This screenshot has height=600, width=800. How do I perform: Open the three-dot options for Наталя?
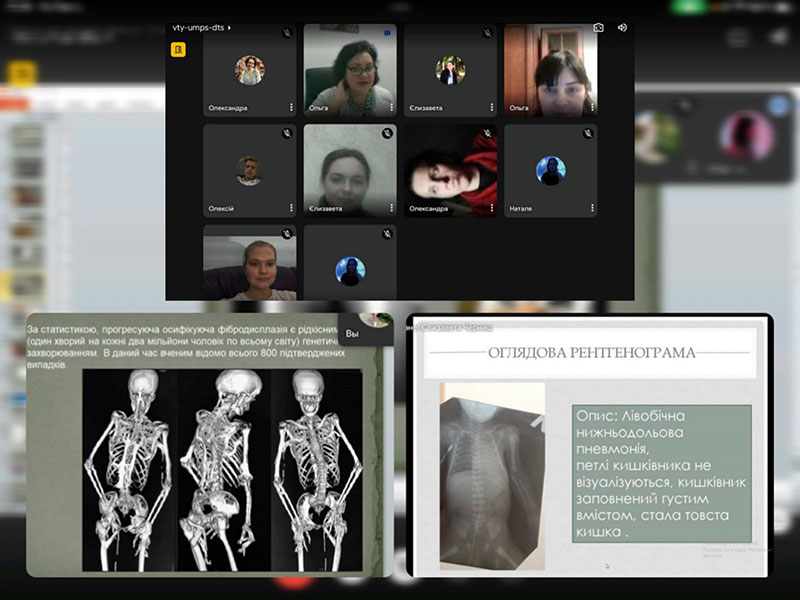coord(592,208)
